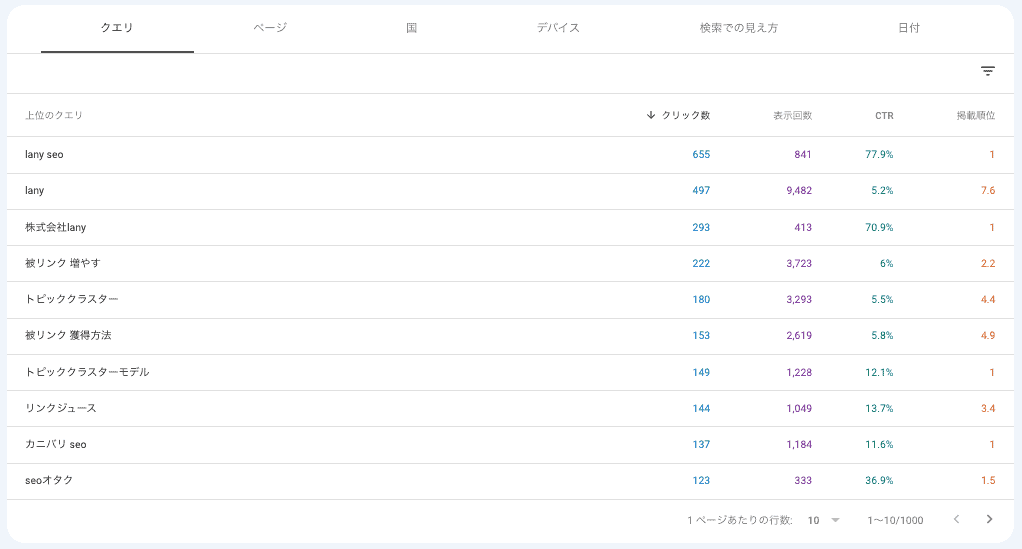The image size is (1022, 549).
Task: Switch to the ページ tab
Action: pyautogui.click(x=270, y=27)
